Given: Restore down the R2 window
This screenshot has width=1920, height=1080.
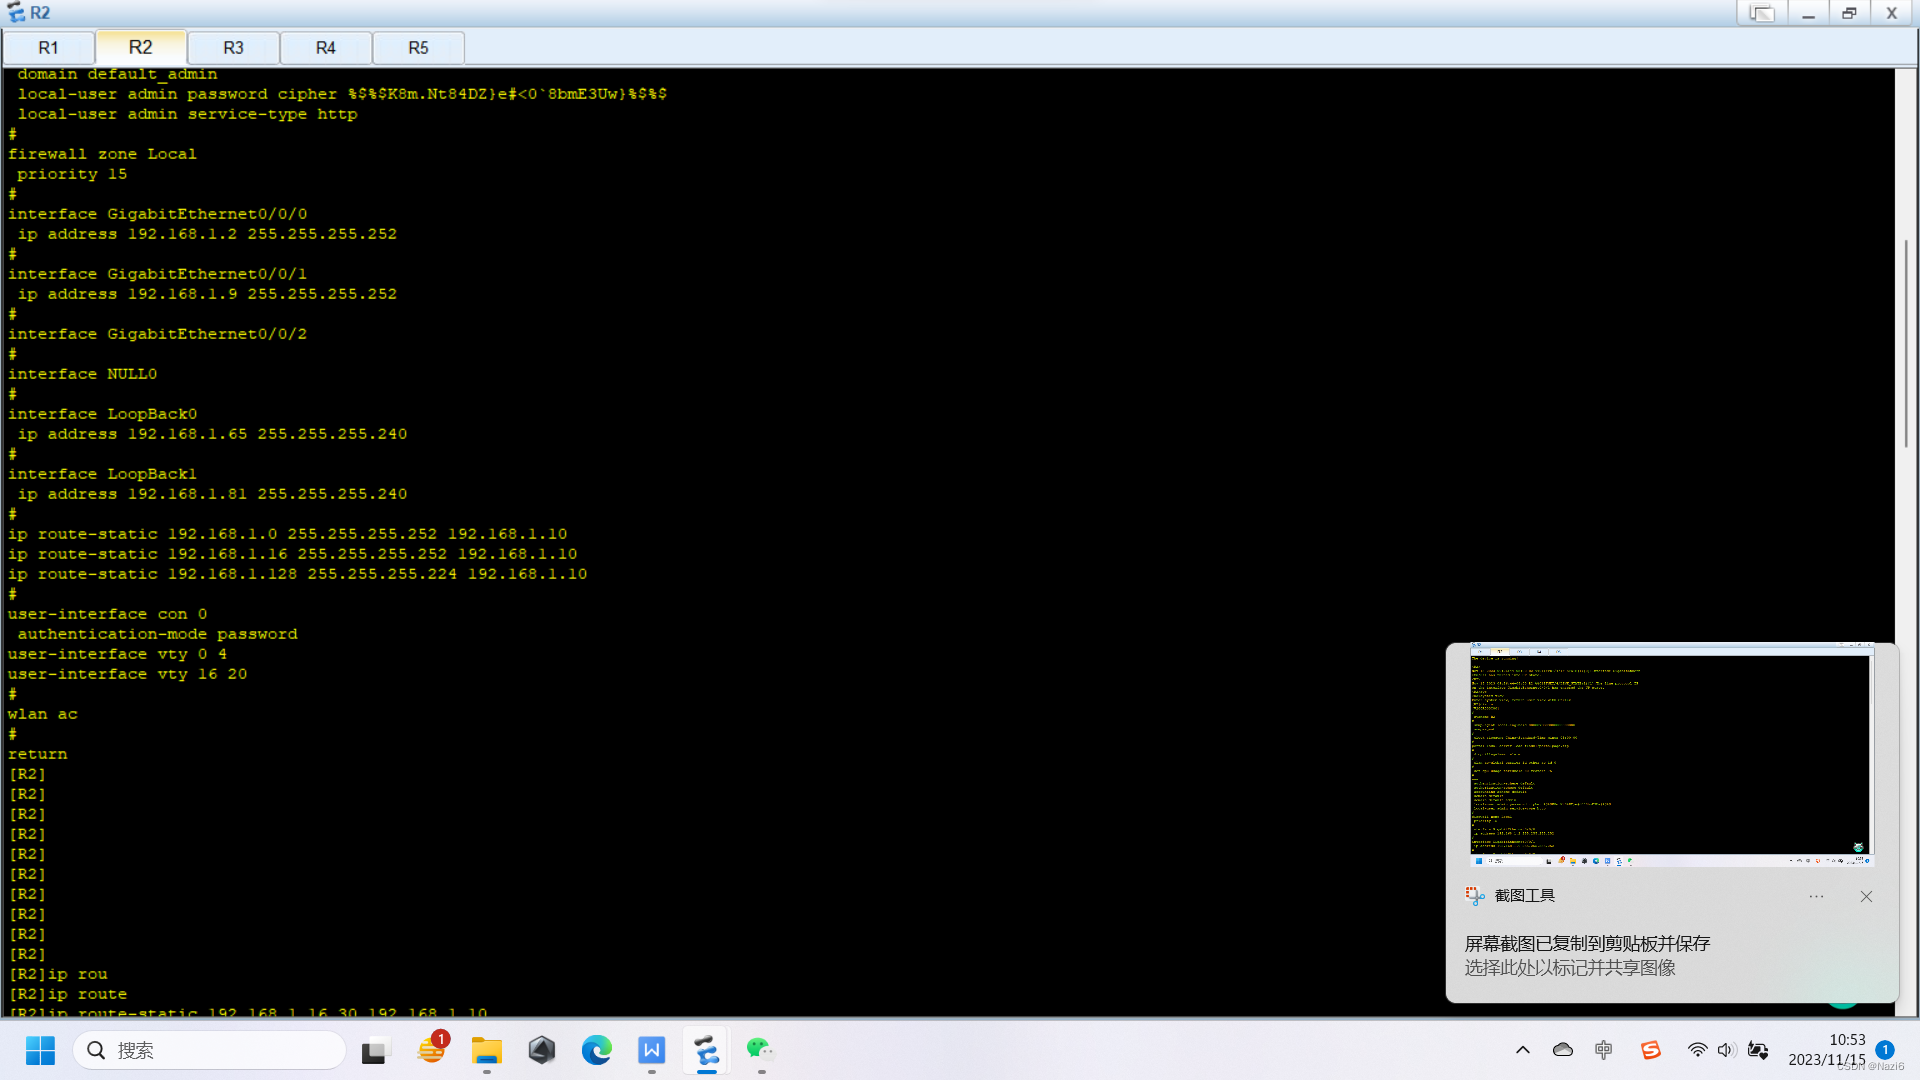Looking at the screenshot, I should (x=1849, y=13).
